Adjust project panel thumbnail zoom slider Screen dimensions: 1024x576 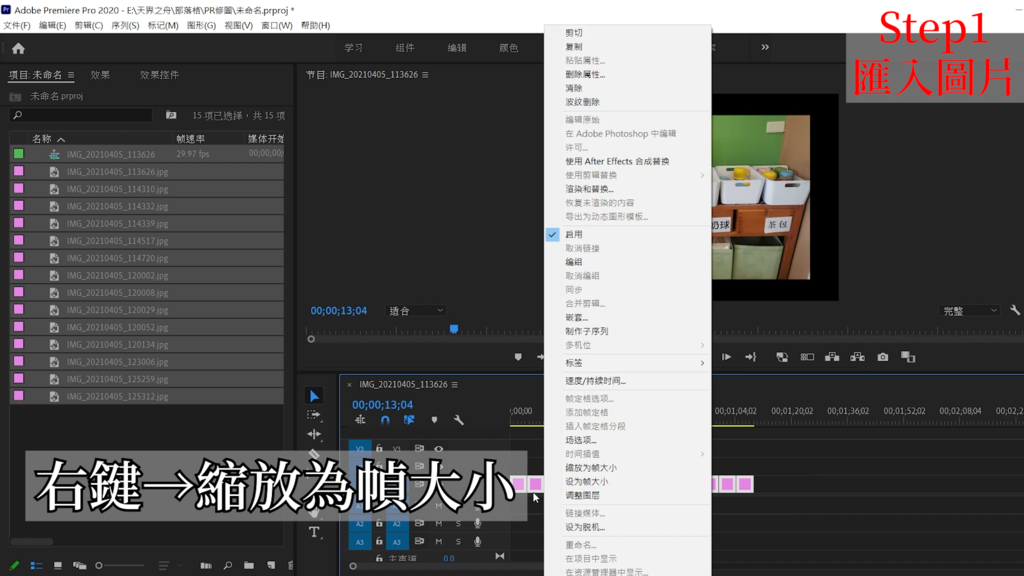coord(121,566)
